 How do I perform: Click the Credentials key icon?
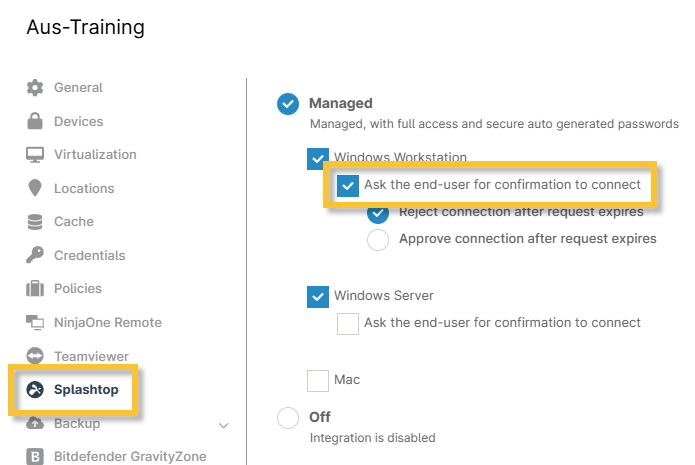[x=35, y=256]
